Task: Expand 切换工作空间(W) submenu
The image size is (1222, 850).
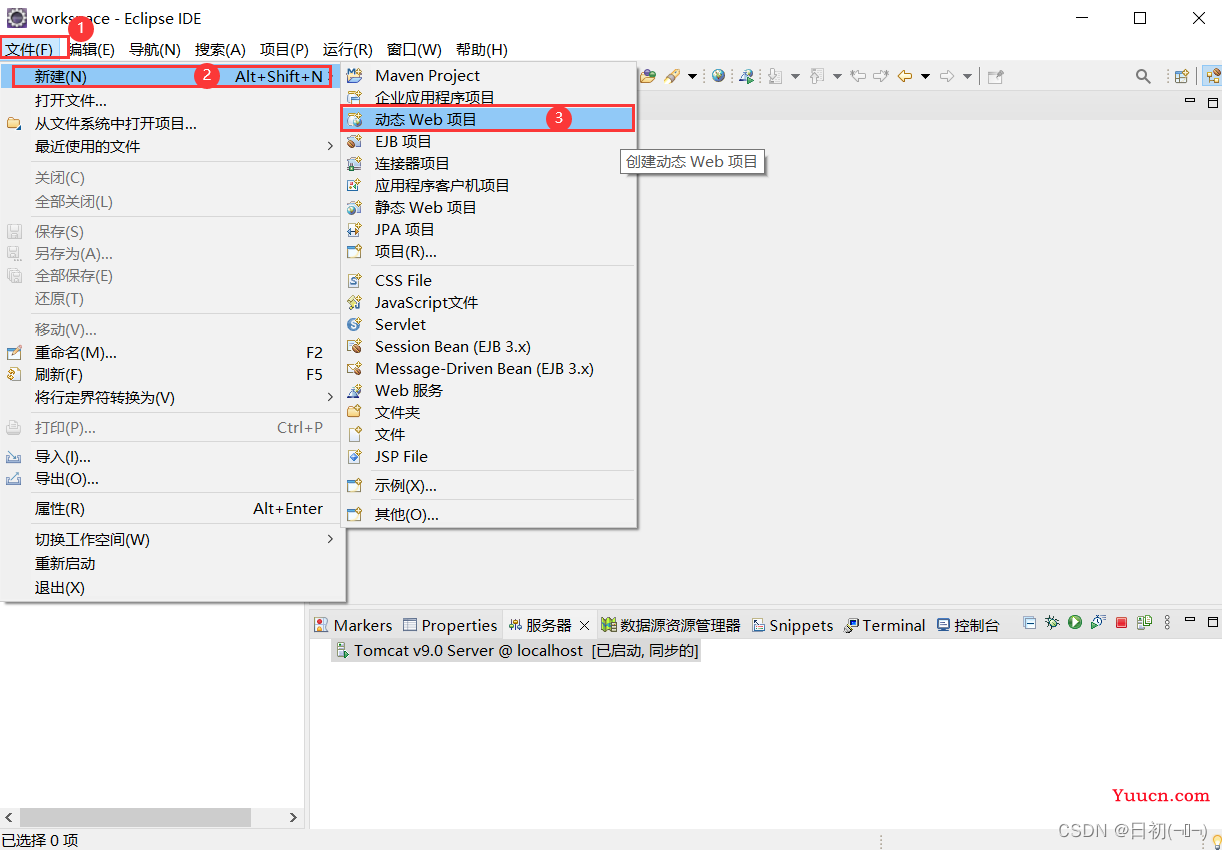Action: pyautogui.click(x=330, y=539)
